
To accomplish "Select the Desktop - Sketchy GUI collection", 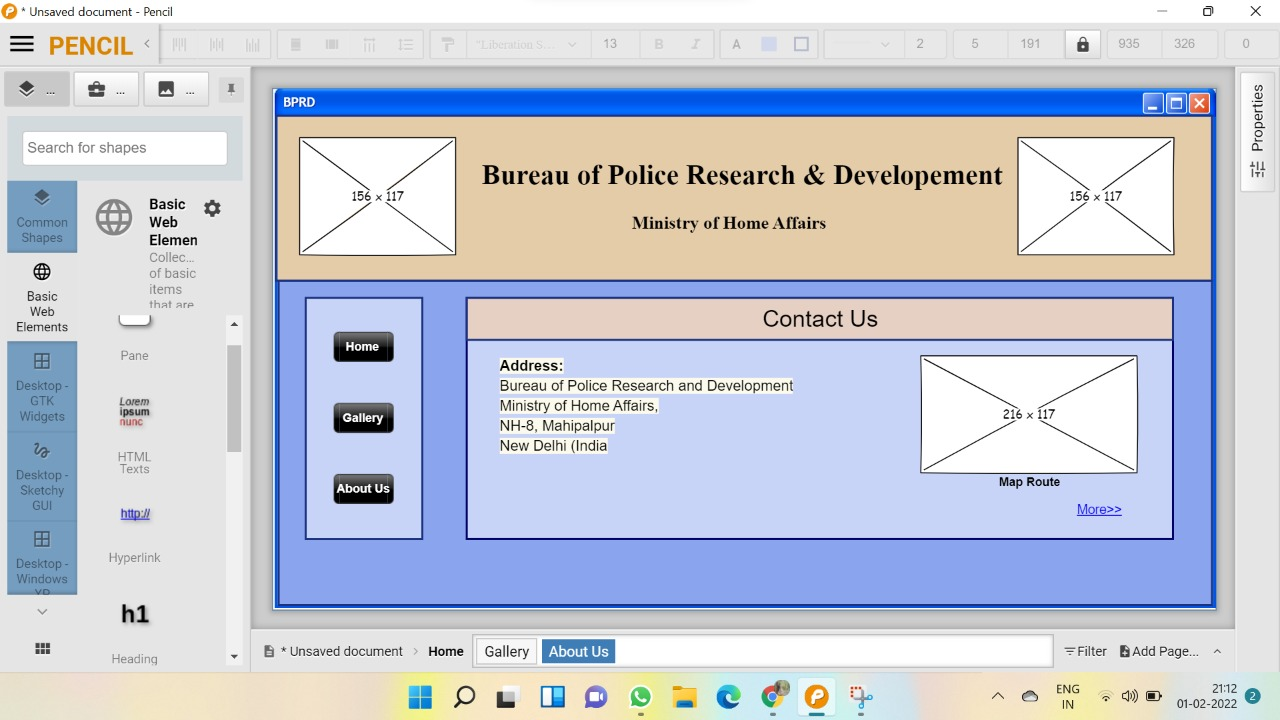I will (x=42, y=476).
